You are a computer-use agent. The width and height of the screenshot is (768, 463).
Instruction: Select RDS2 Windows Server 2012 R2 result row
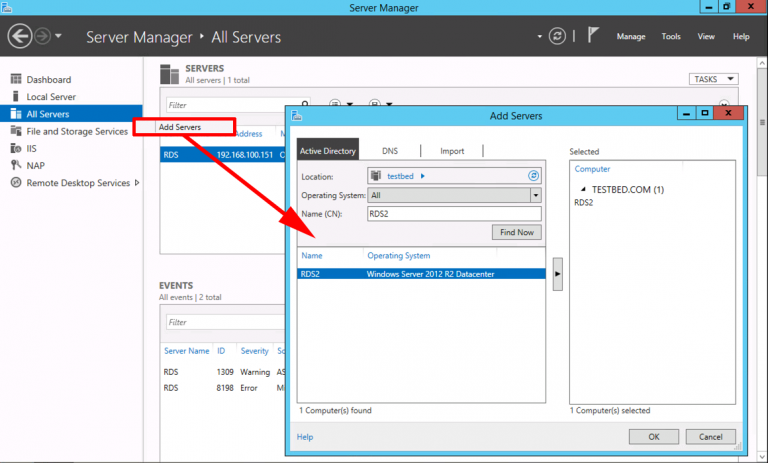pyautogui.click(x=421, y=274)
